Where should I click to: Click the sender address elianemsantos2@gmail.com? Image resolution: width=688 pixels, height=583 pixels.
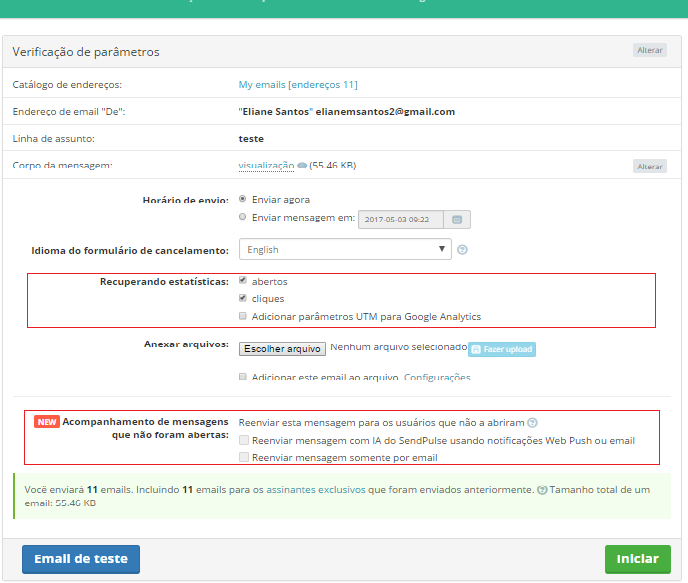point(385,112)
